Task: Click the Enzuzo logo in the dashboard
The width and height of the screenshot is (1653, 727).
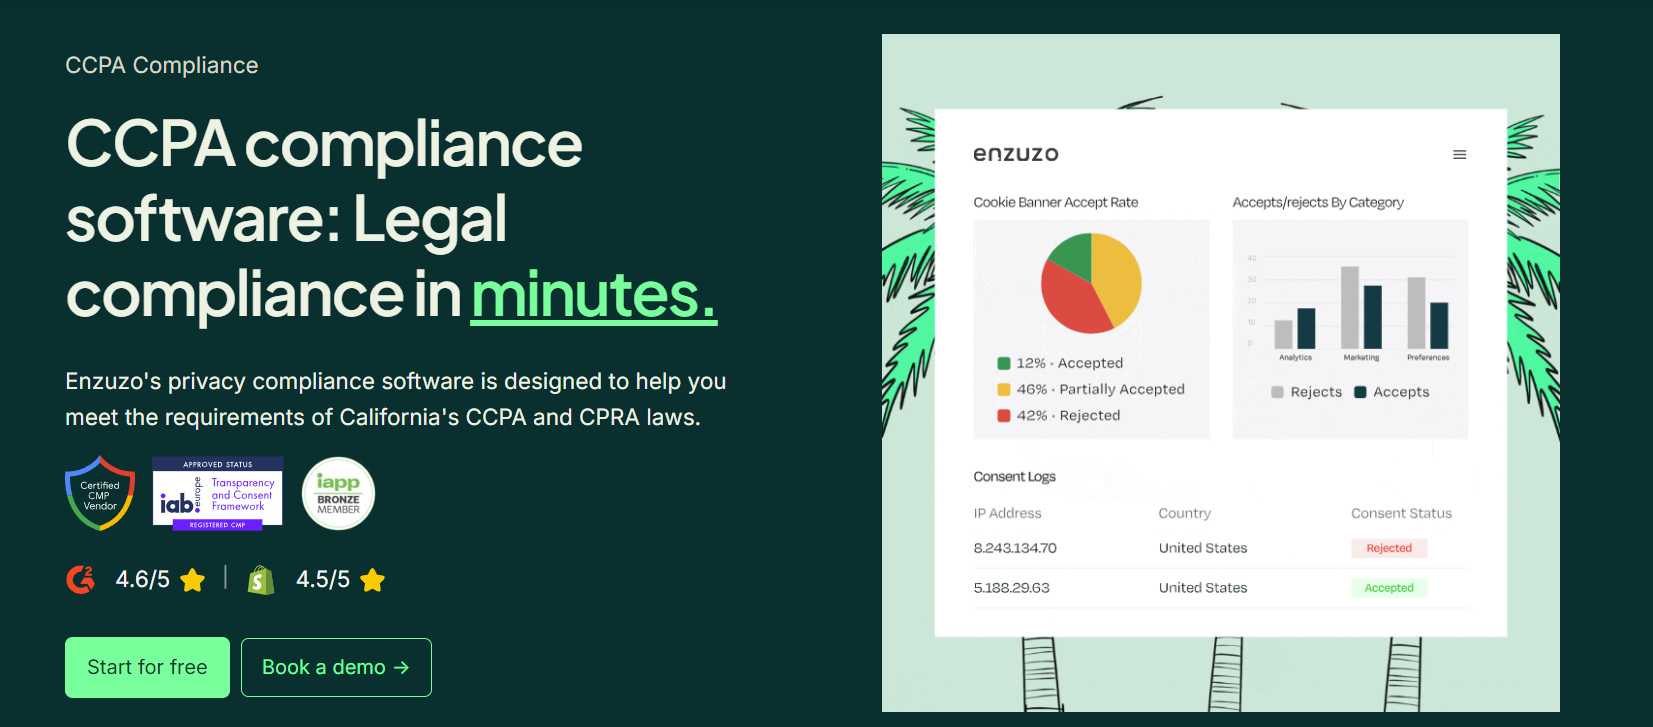Action: 1016,153
